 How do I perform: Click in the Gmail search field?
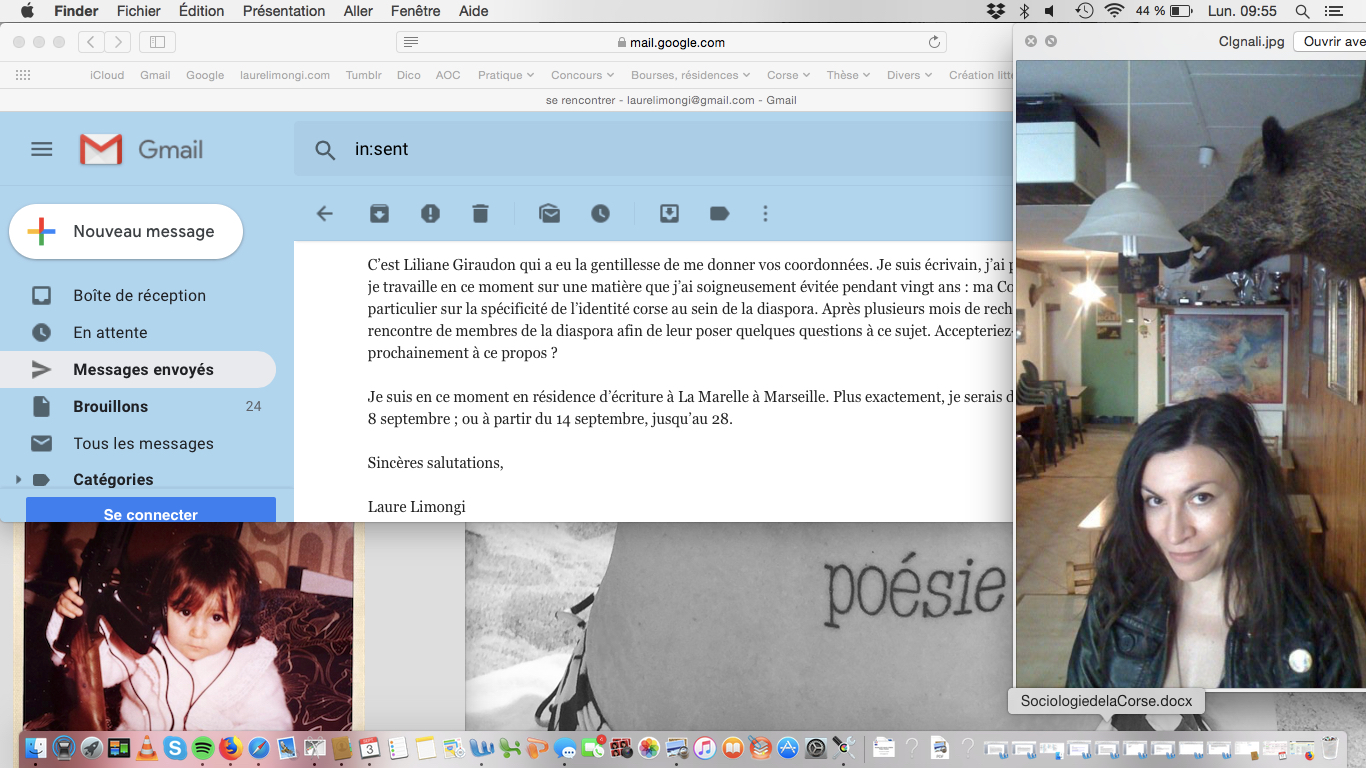(650, 149)
